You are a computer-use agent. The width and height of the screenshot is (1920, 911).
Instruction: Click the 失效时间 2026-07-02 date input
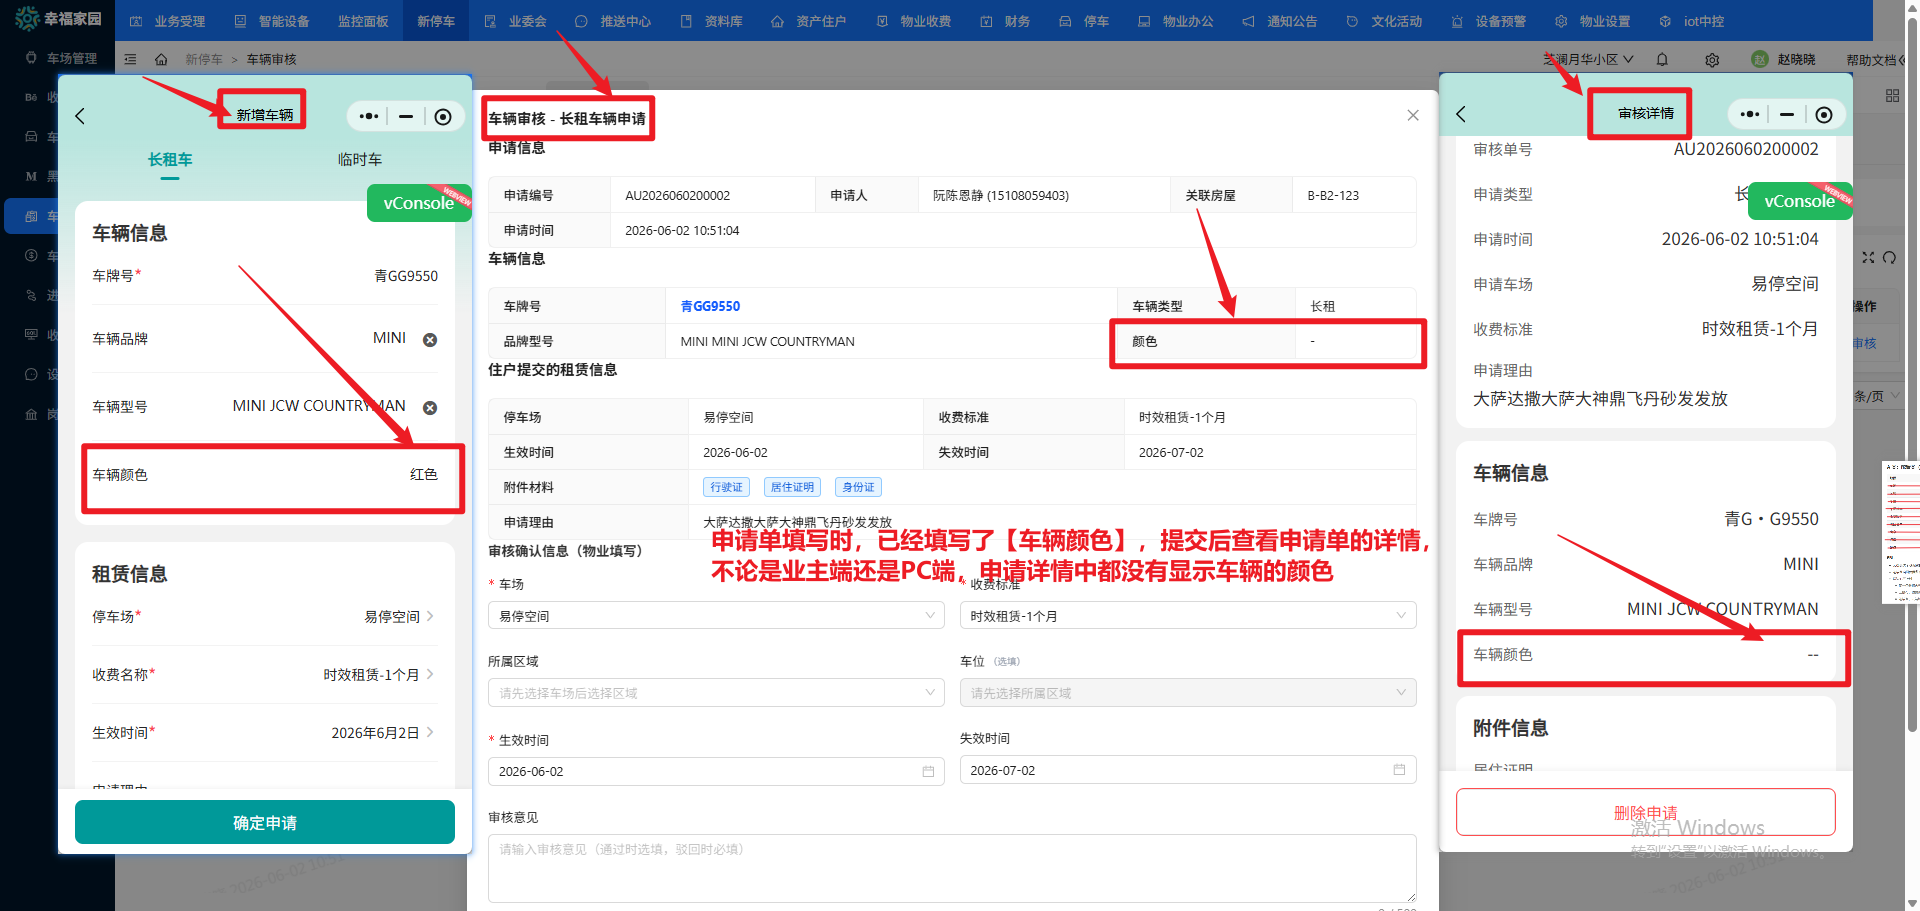(1188, 770)
